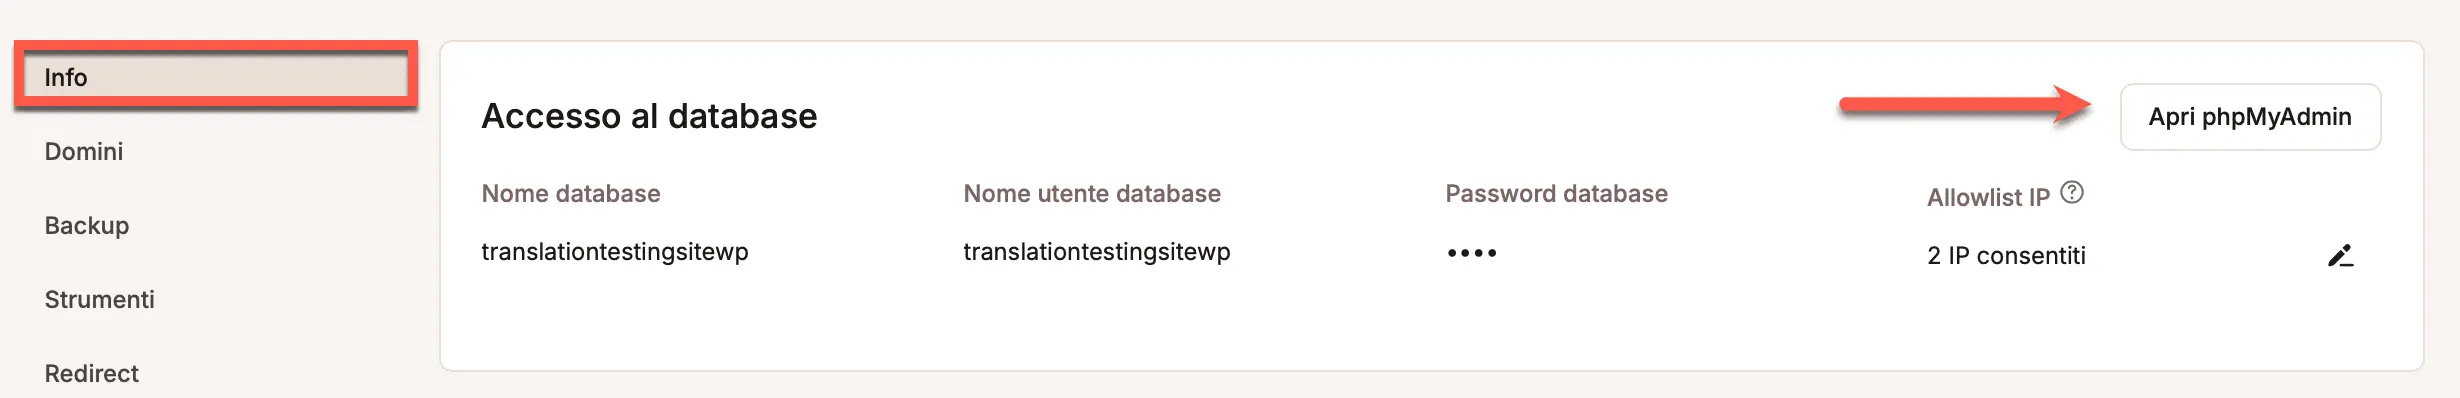Click the pencil icon to edit allowlist

point(2340,256)
